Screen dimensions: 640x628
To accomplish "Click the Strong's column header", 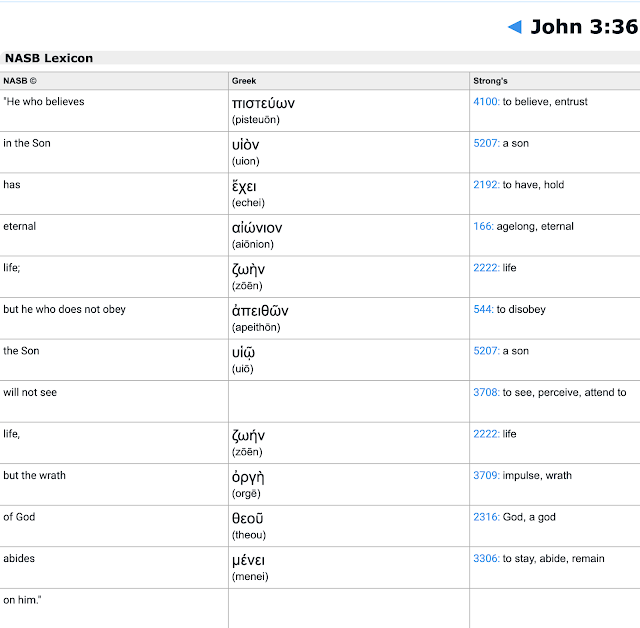I will tap(490, 81).
